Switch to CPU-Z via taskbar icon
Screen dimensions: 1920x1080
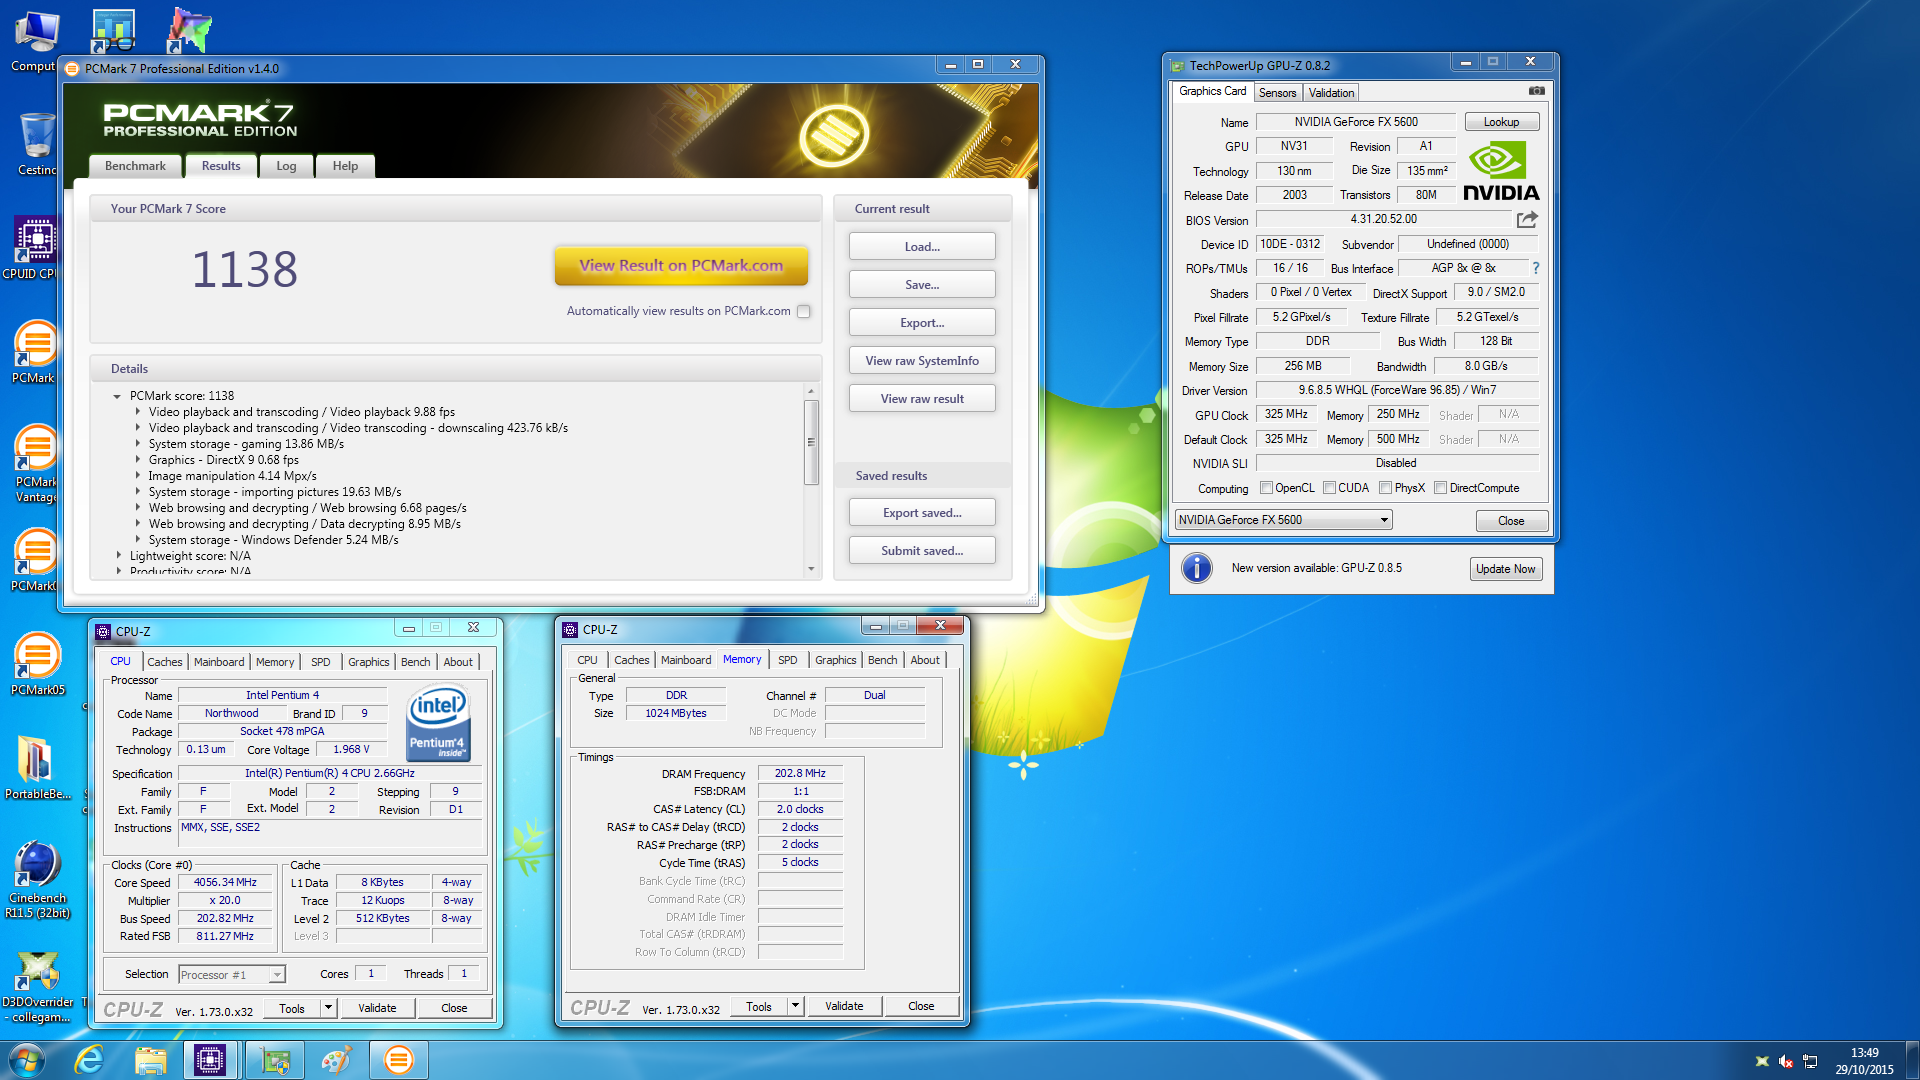click(210, 1060)
